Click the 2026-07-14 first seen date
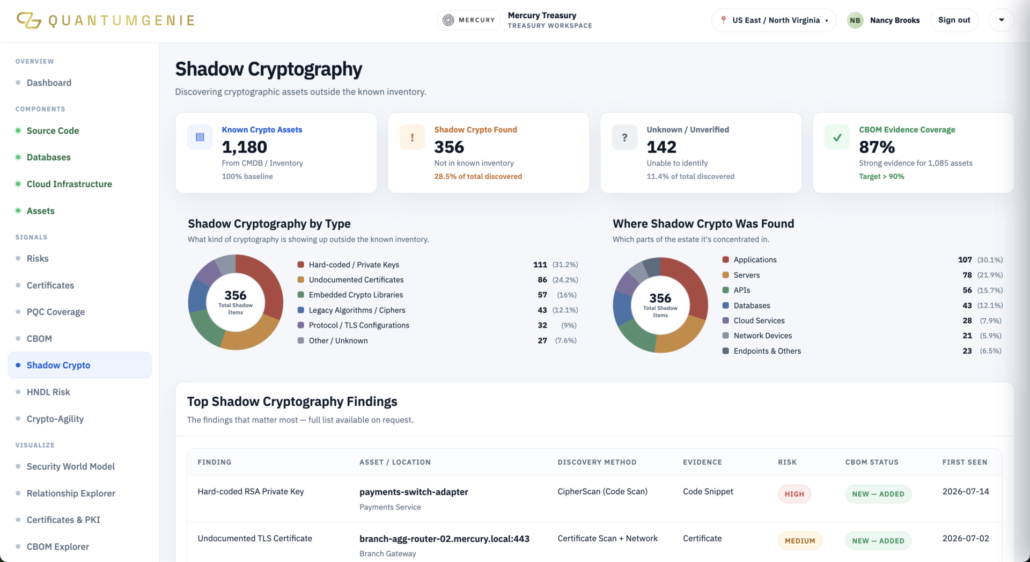 (966, 492)
